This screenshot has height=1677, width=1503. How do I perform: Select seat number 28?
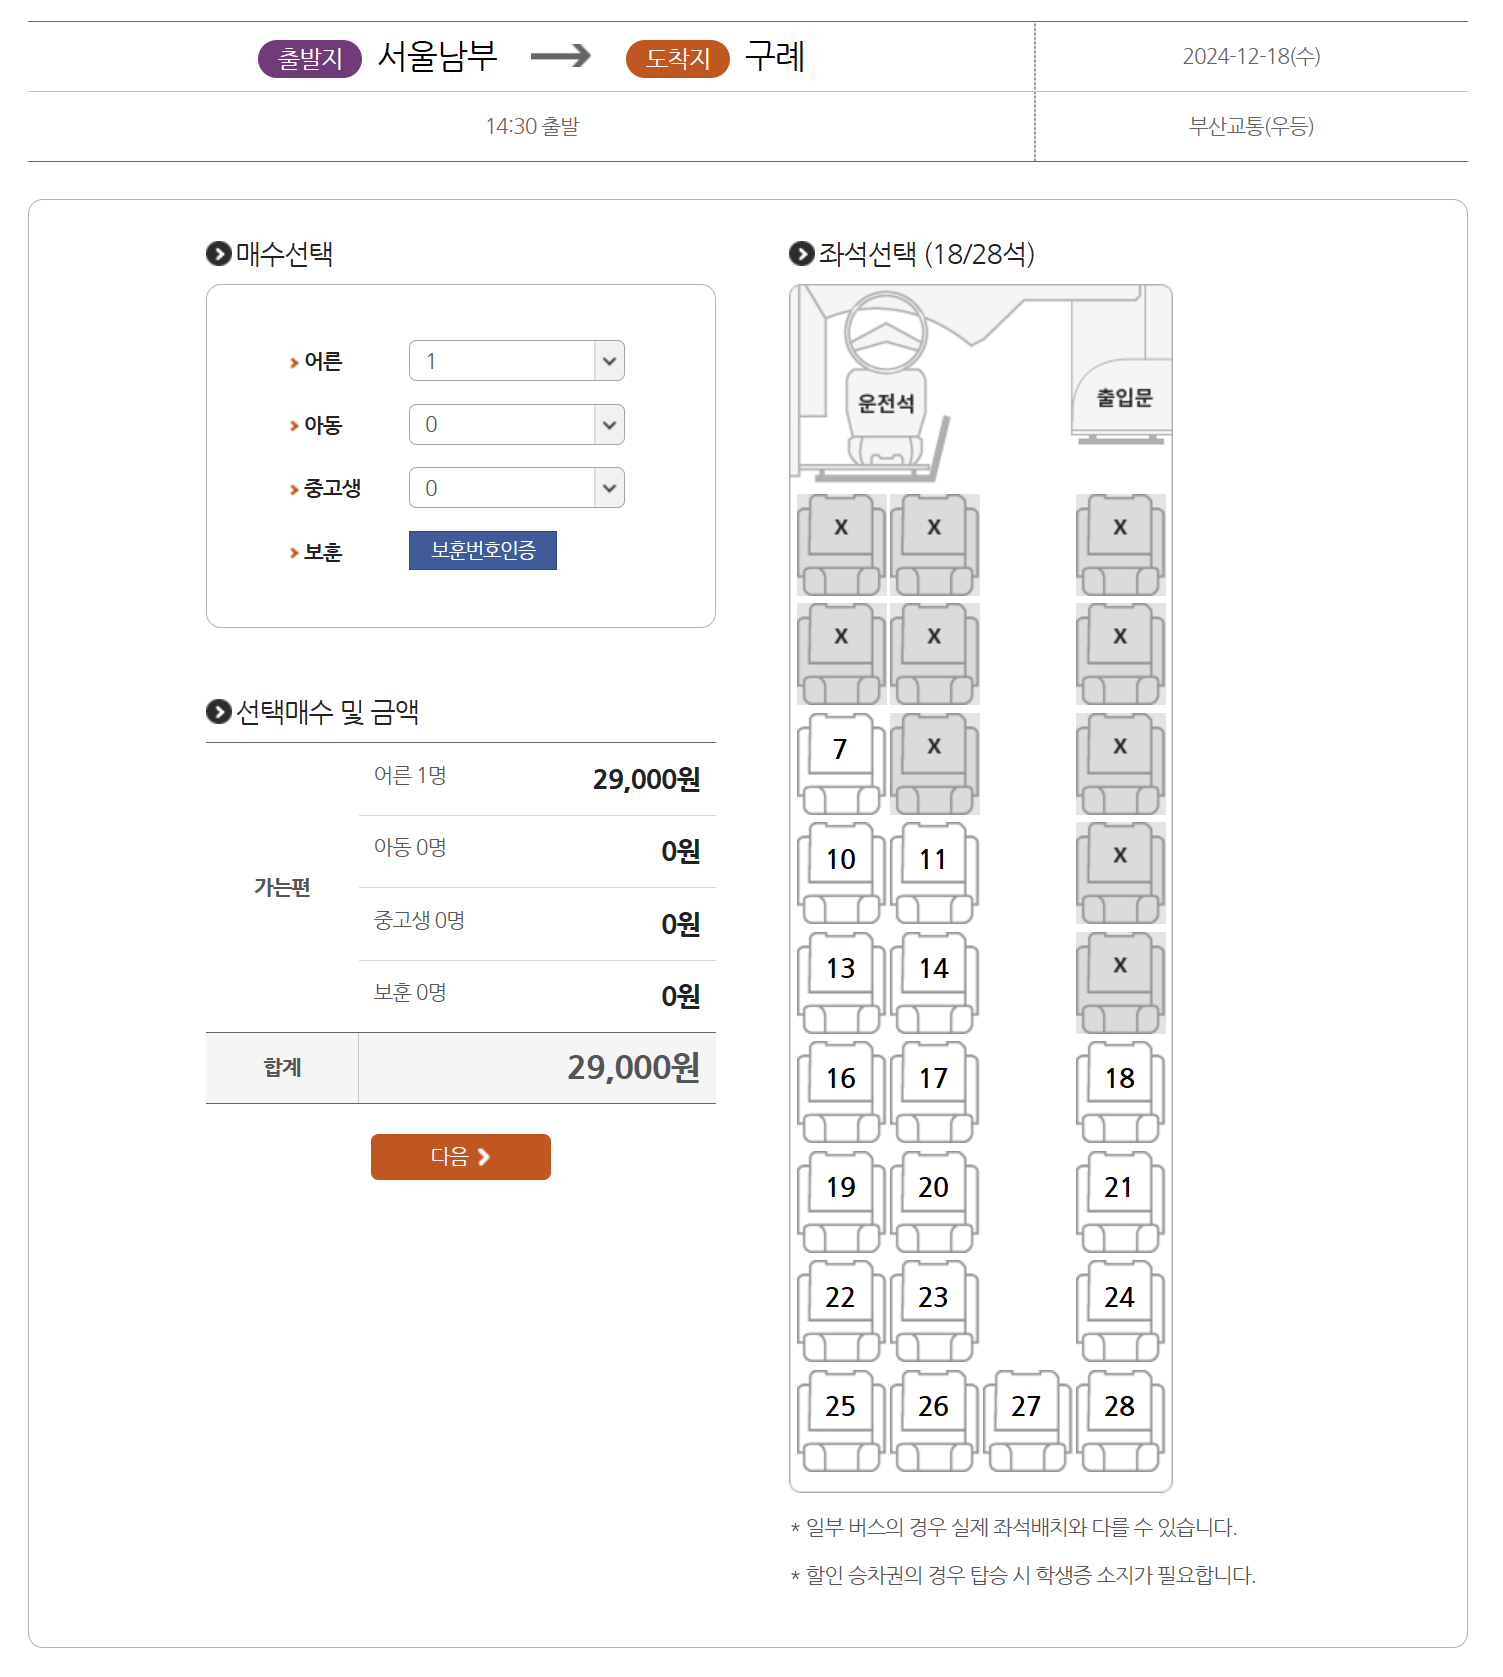1120,1420
